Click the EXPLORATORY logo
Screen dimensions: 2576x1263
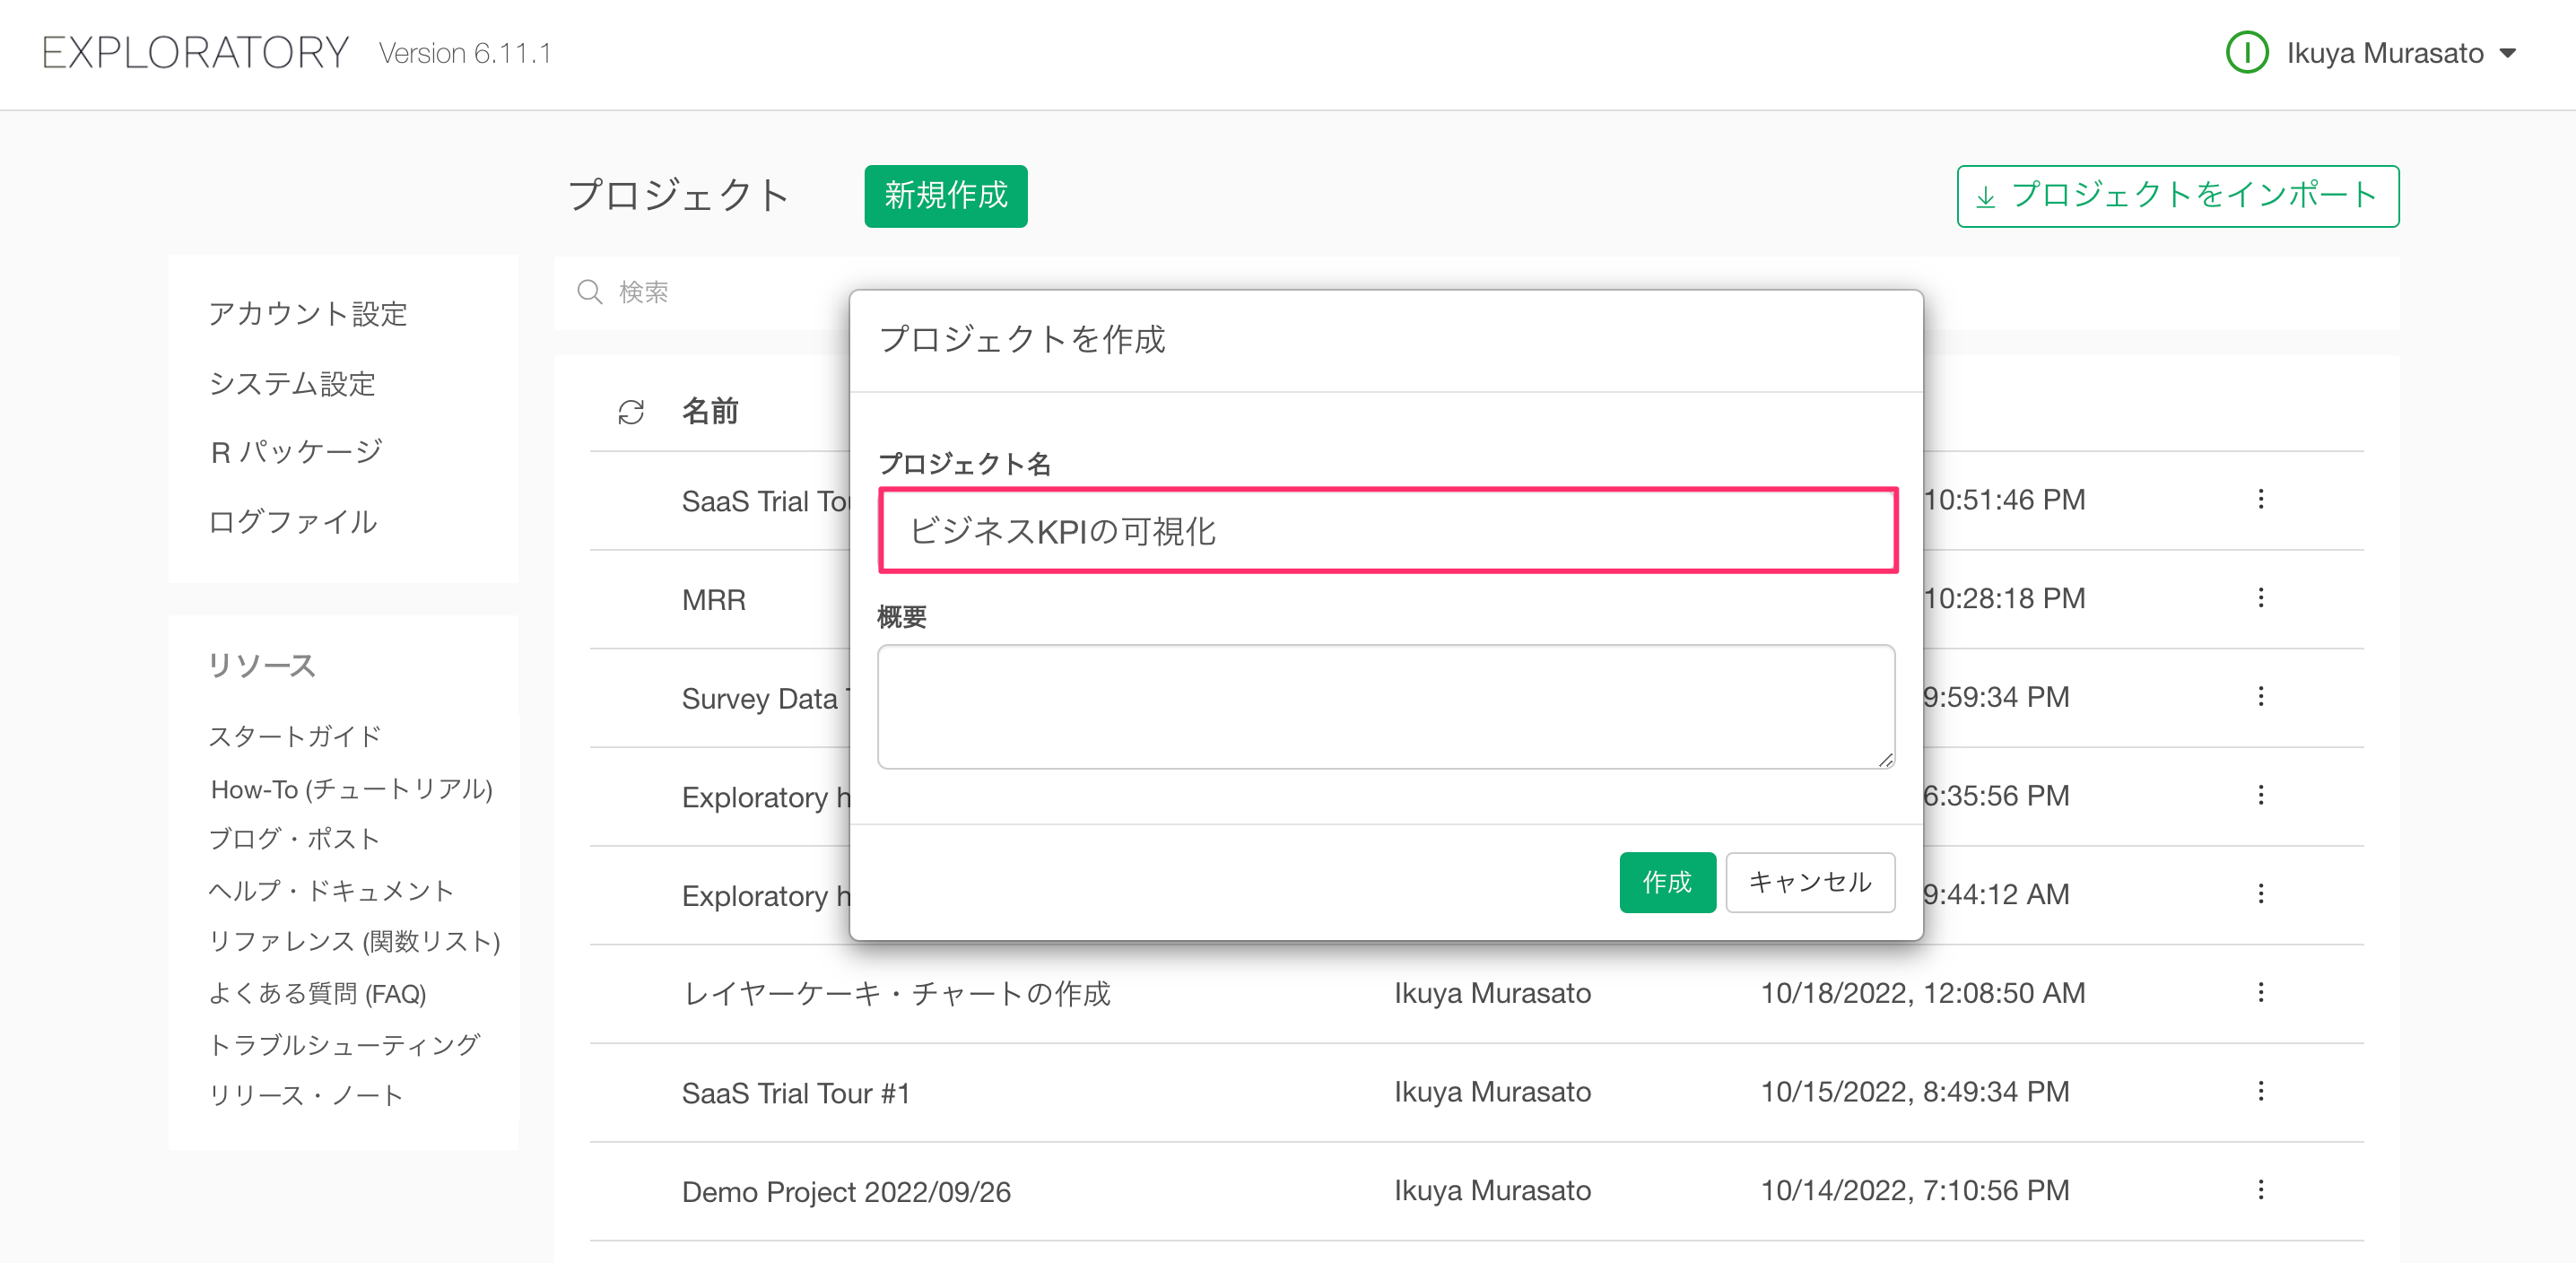[x=195, y=53]
